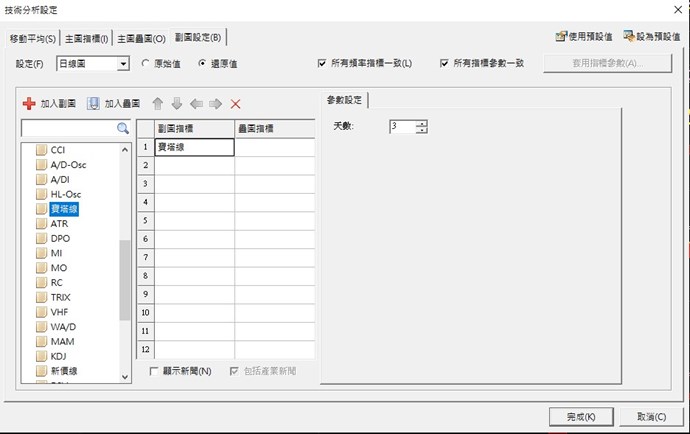Select the RC indicator folder icon
Image resolution: width=690 pixels, height=434 pixels.
[x=41, y=283]
